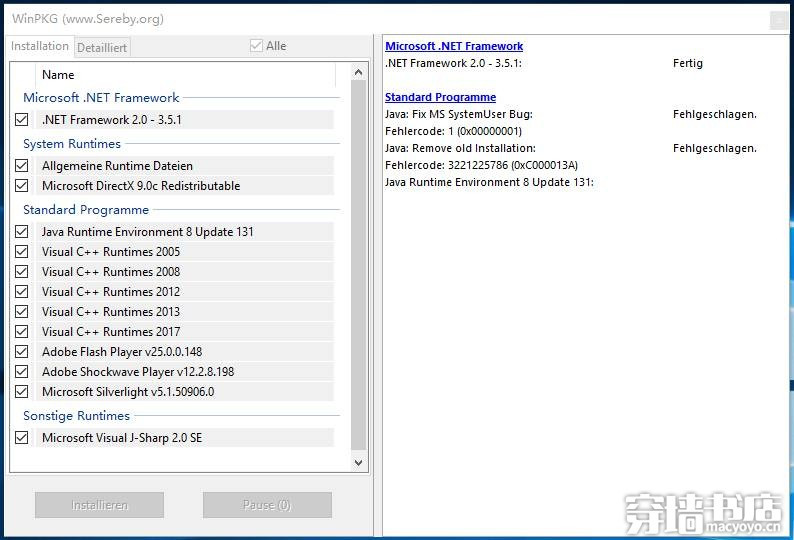Toggle Microsoft DirectX 9.0c Redistributable checkbox

click(22, 185)
